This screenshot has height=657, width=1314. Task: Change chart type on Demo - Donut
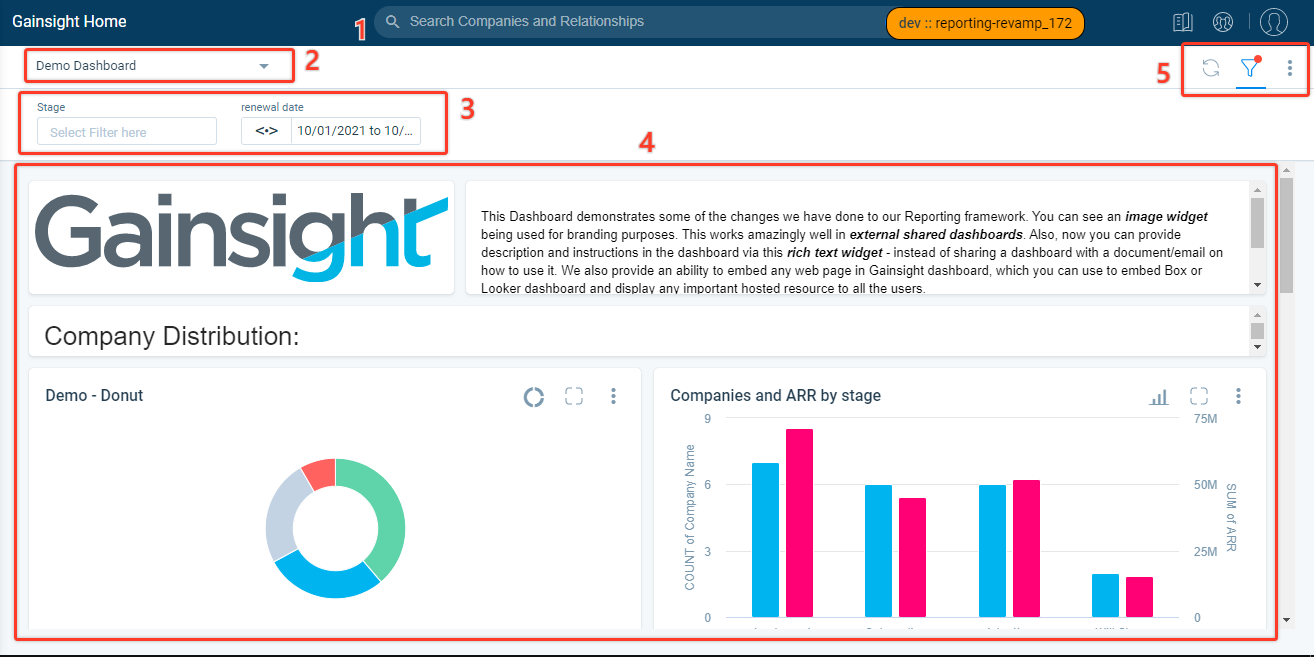[534, 397]
